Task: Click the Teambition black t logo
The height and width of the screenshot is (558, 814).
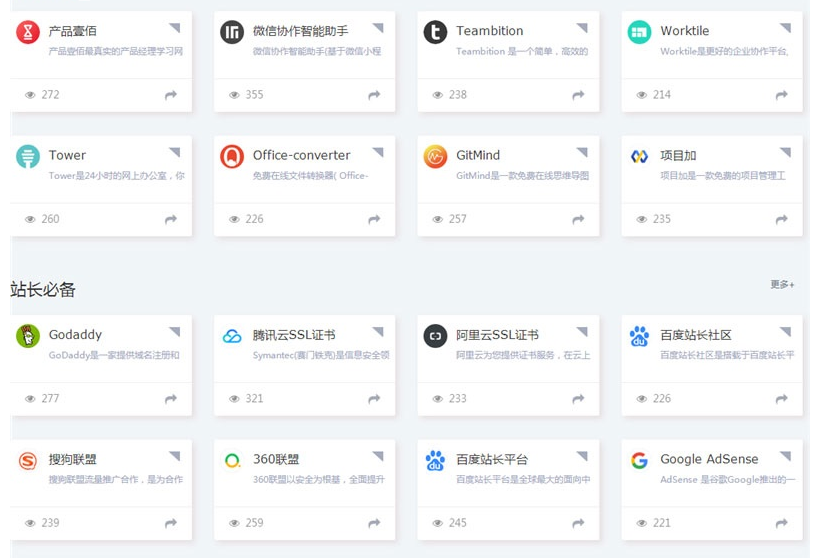Action: click(x=436, y=32)
